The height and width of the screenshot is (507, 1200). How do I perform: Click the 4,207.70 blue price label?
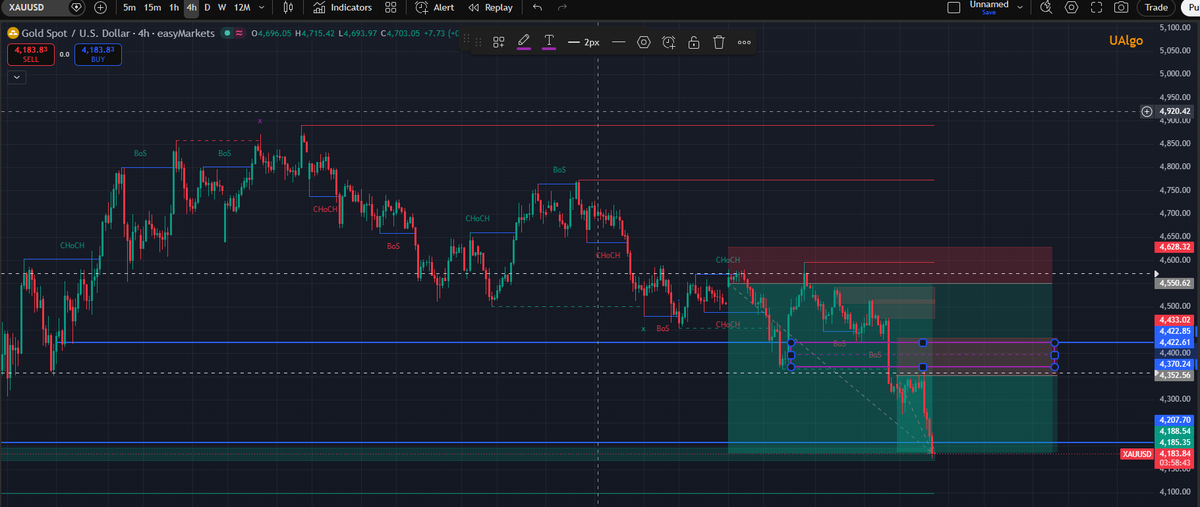1174,419
